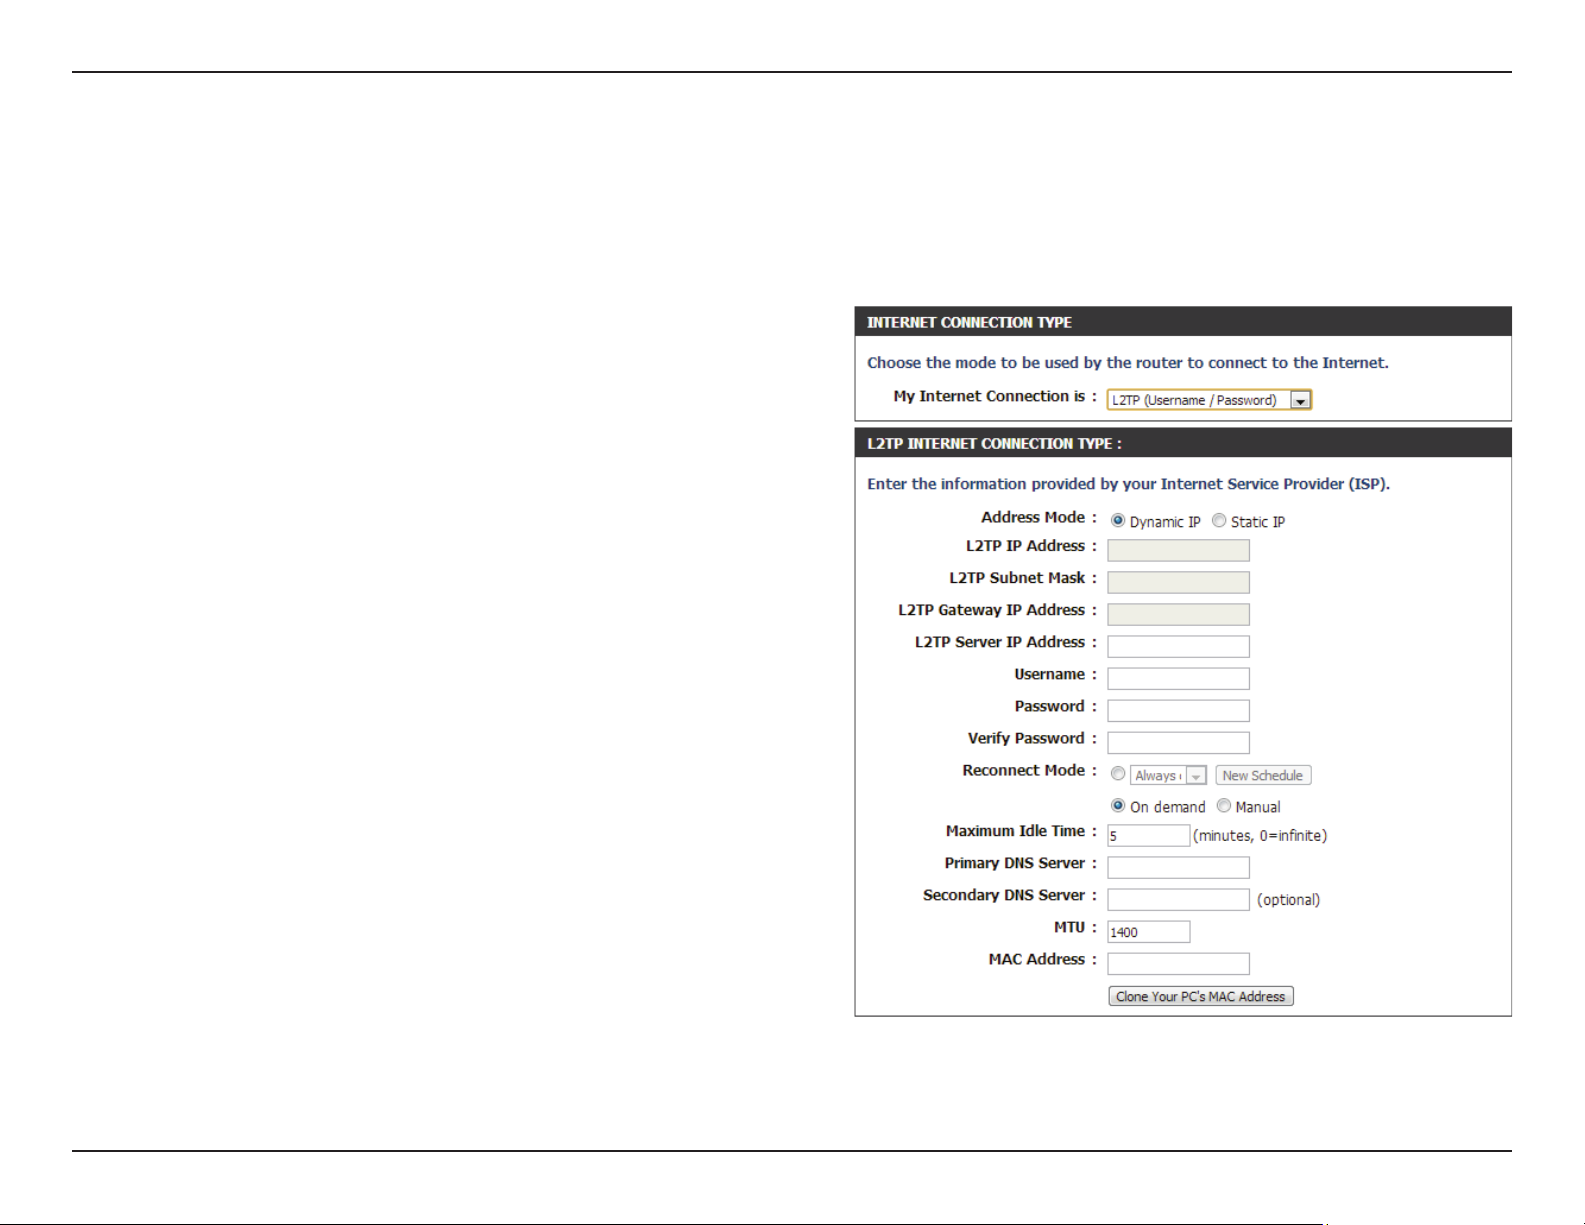Viewport: 1585px width, 1225px height.
Task: Select the Static IP address mode
Action: pyautogui.click(x=1219, y=521)
